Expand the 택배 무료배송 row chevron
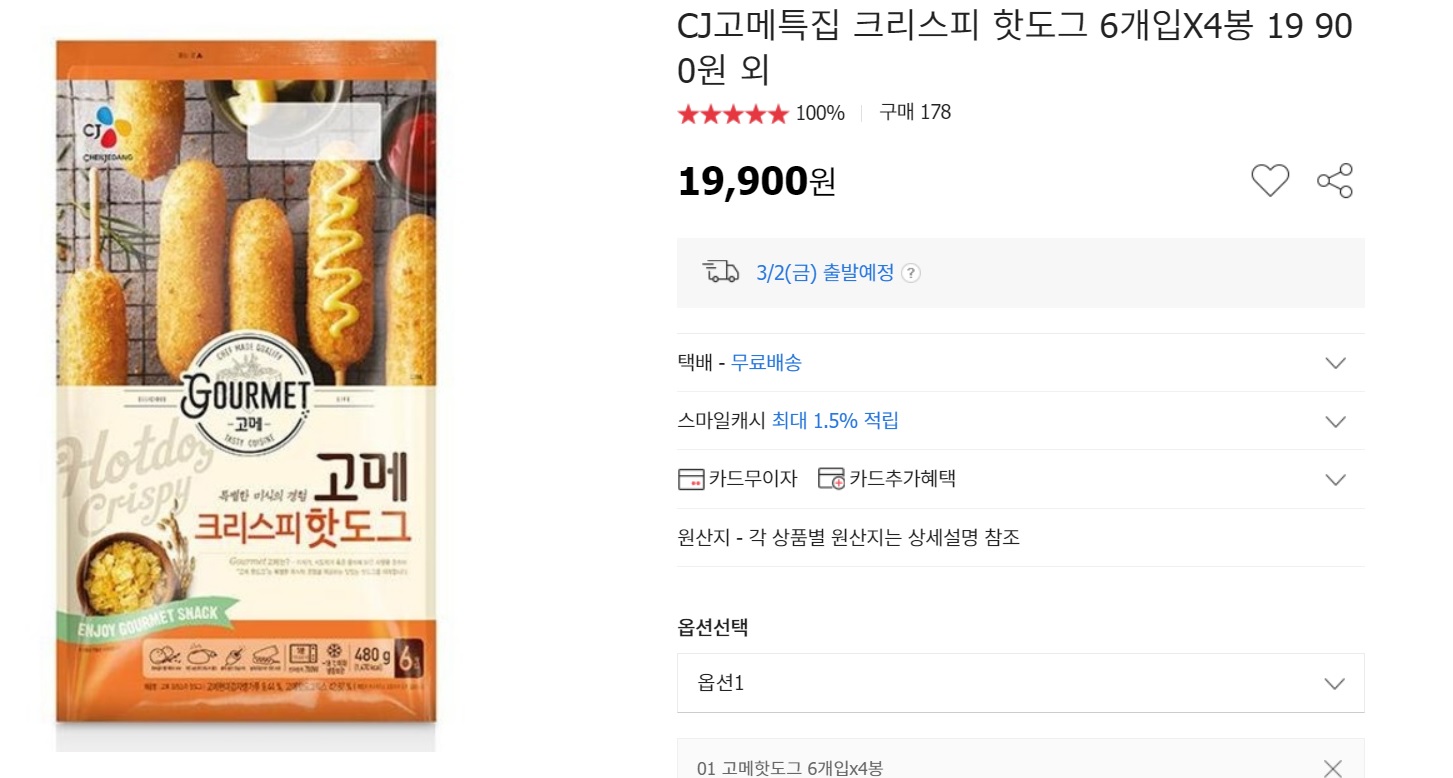The width and height of the screenshot is (1453, 778). [1335, 363]
